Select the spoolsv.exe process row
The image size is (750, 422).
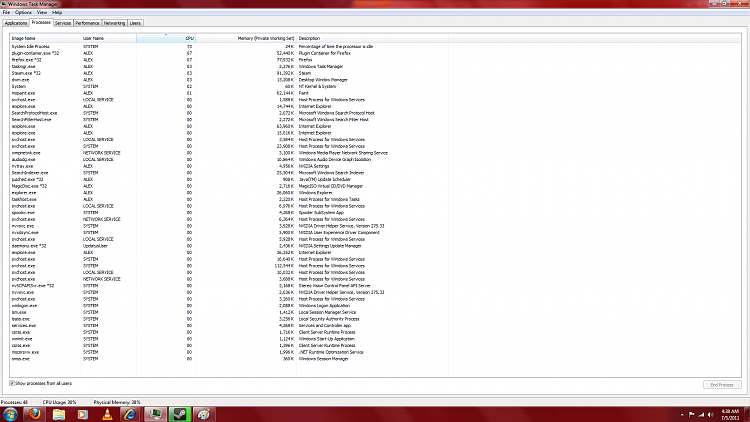(230, 212)
